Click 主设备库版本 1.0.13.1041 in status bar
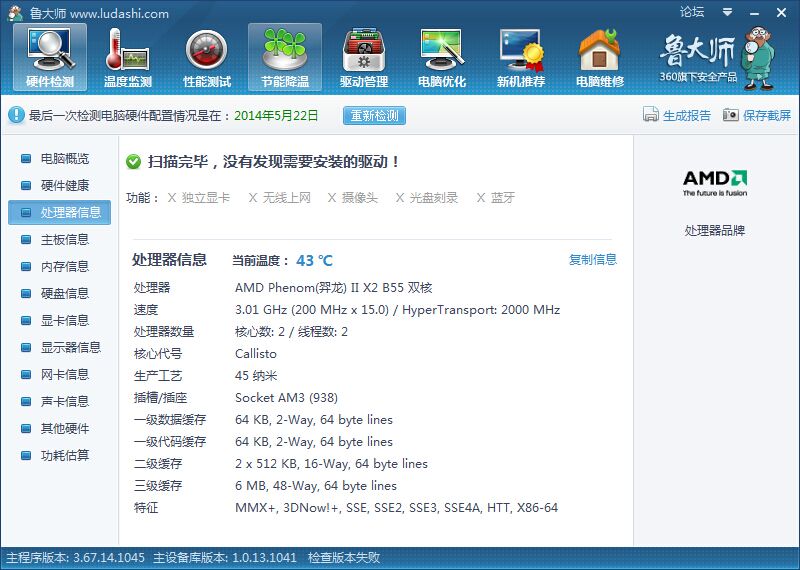 (x=225, y=558)
